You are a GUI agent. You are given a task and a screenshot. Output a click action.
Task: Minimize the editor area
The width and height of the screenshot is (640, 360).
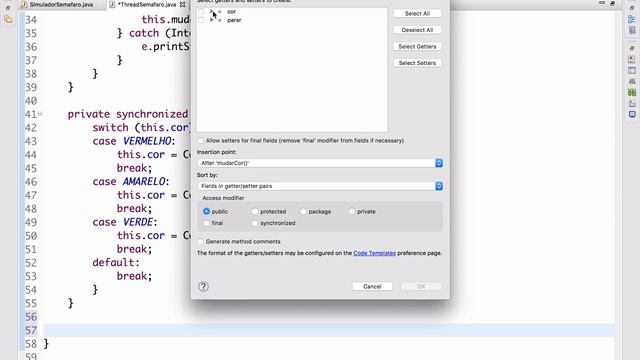(x=602, y=3)
